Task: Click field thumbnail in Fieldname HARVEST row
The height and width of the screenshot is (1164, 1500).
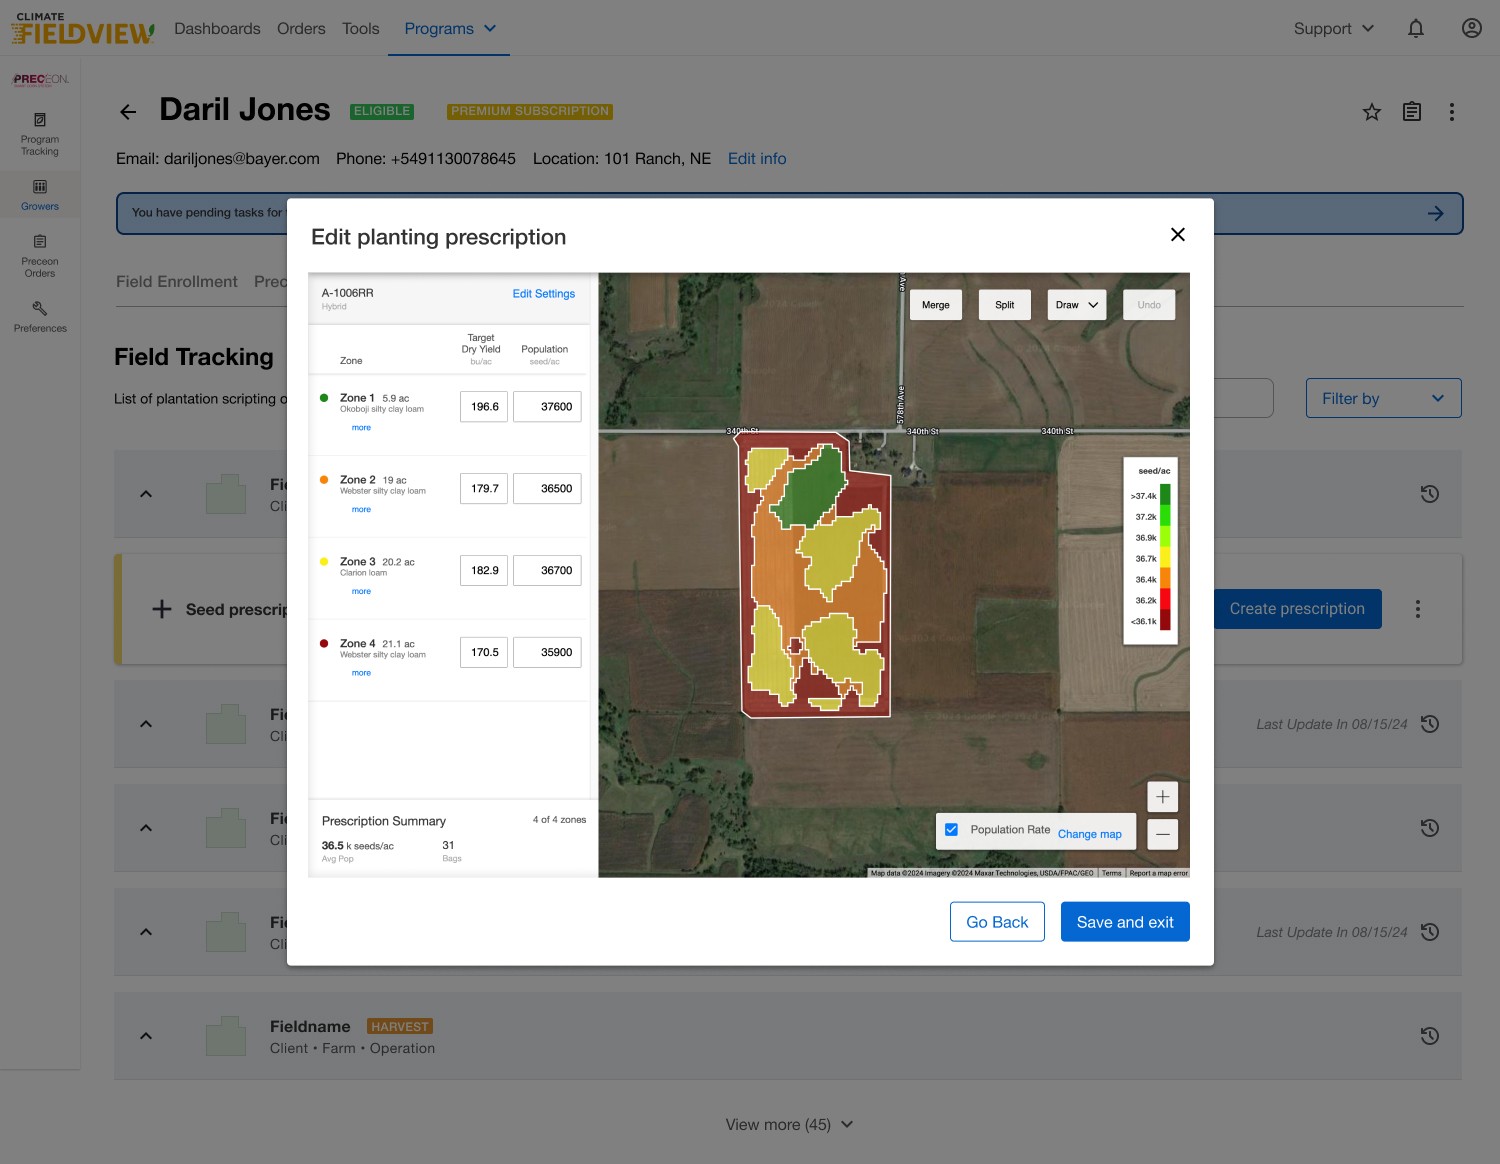Action: (x=226, y=1036)
